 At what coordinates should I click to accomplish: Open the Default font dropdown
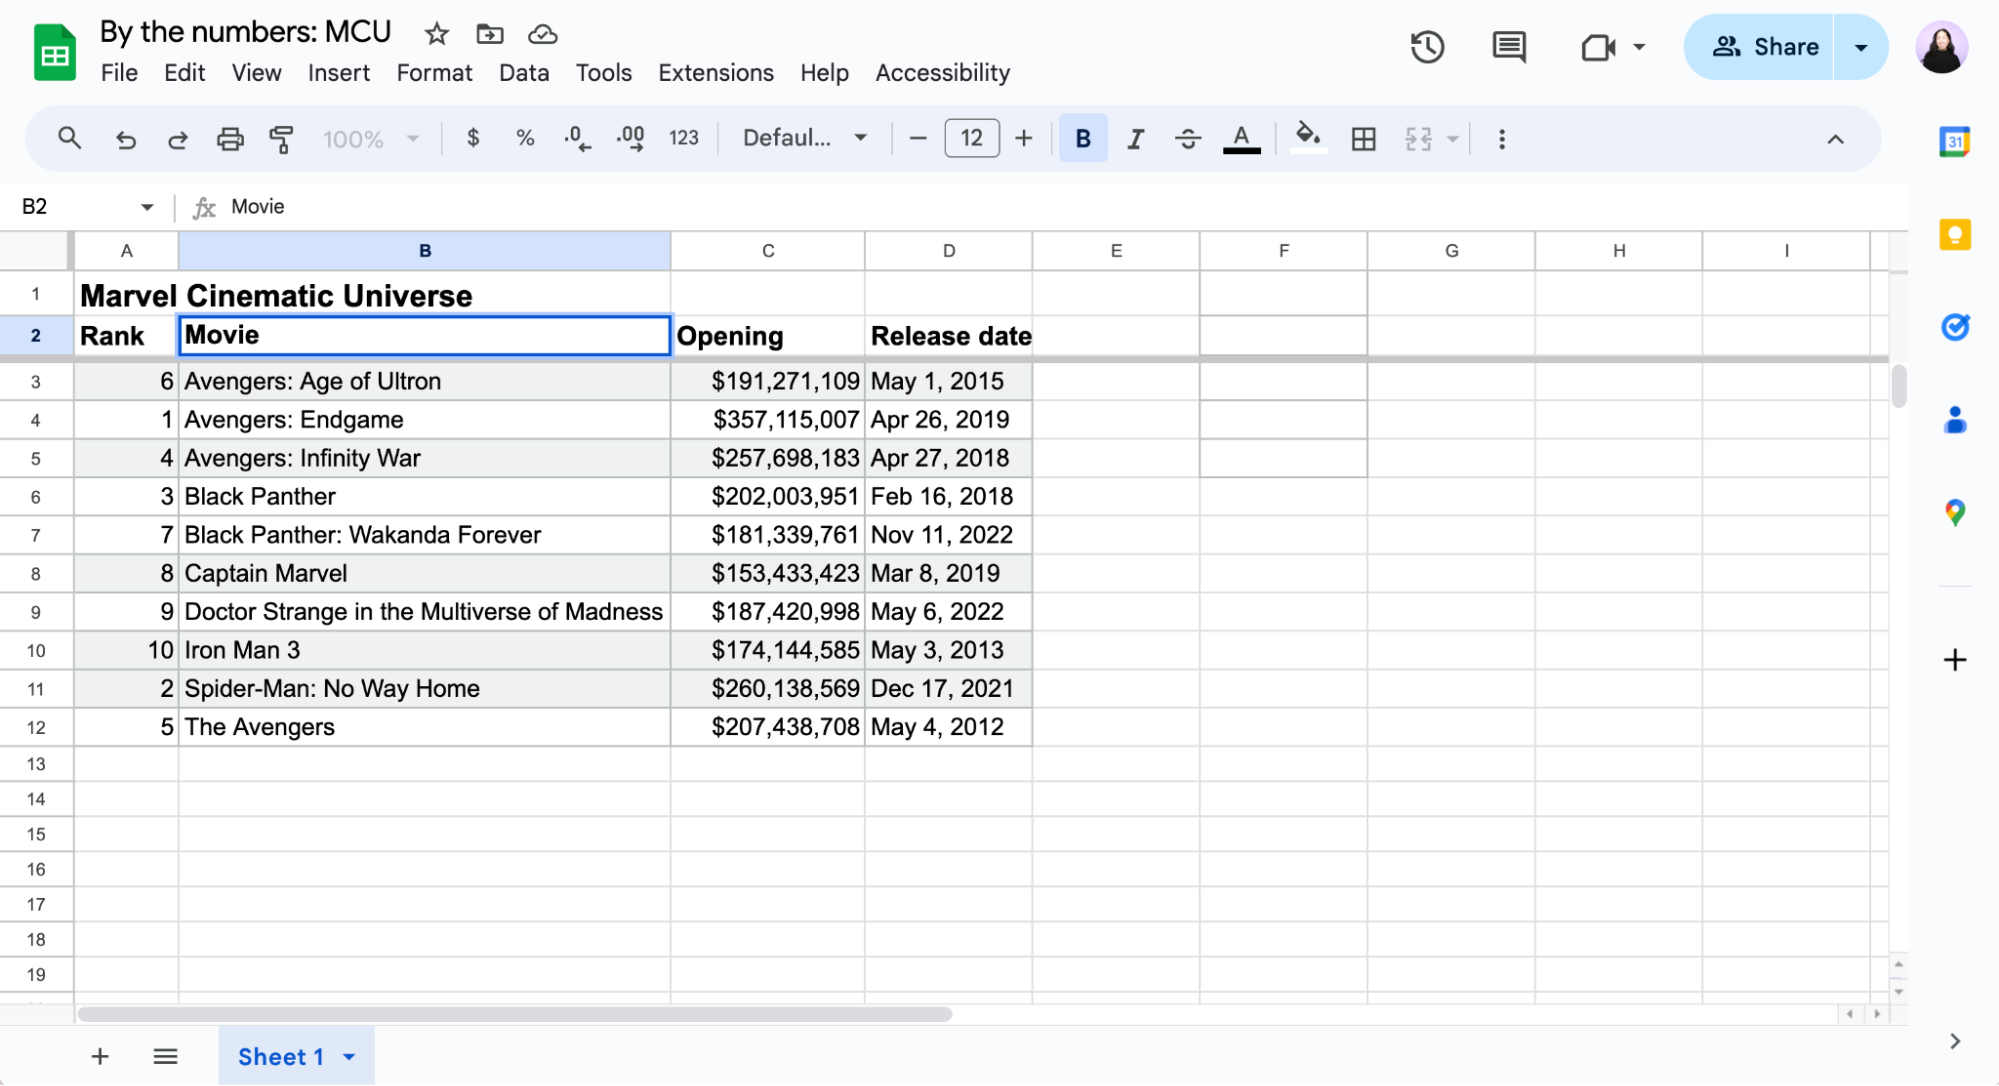click(804, 138)
